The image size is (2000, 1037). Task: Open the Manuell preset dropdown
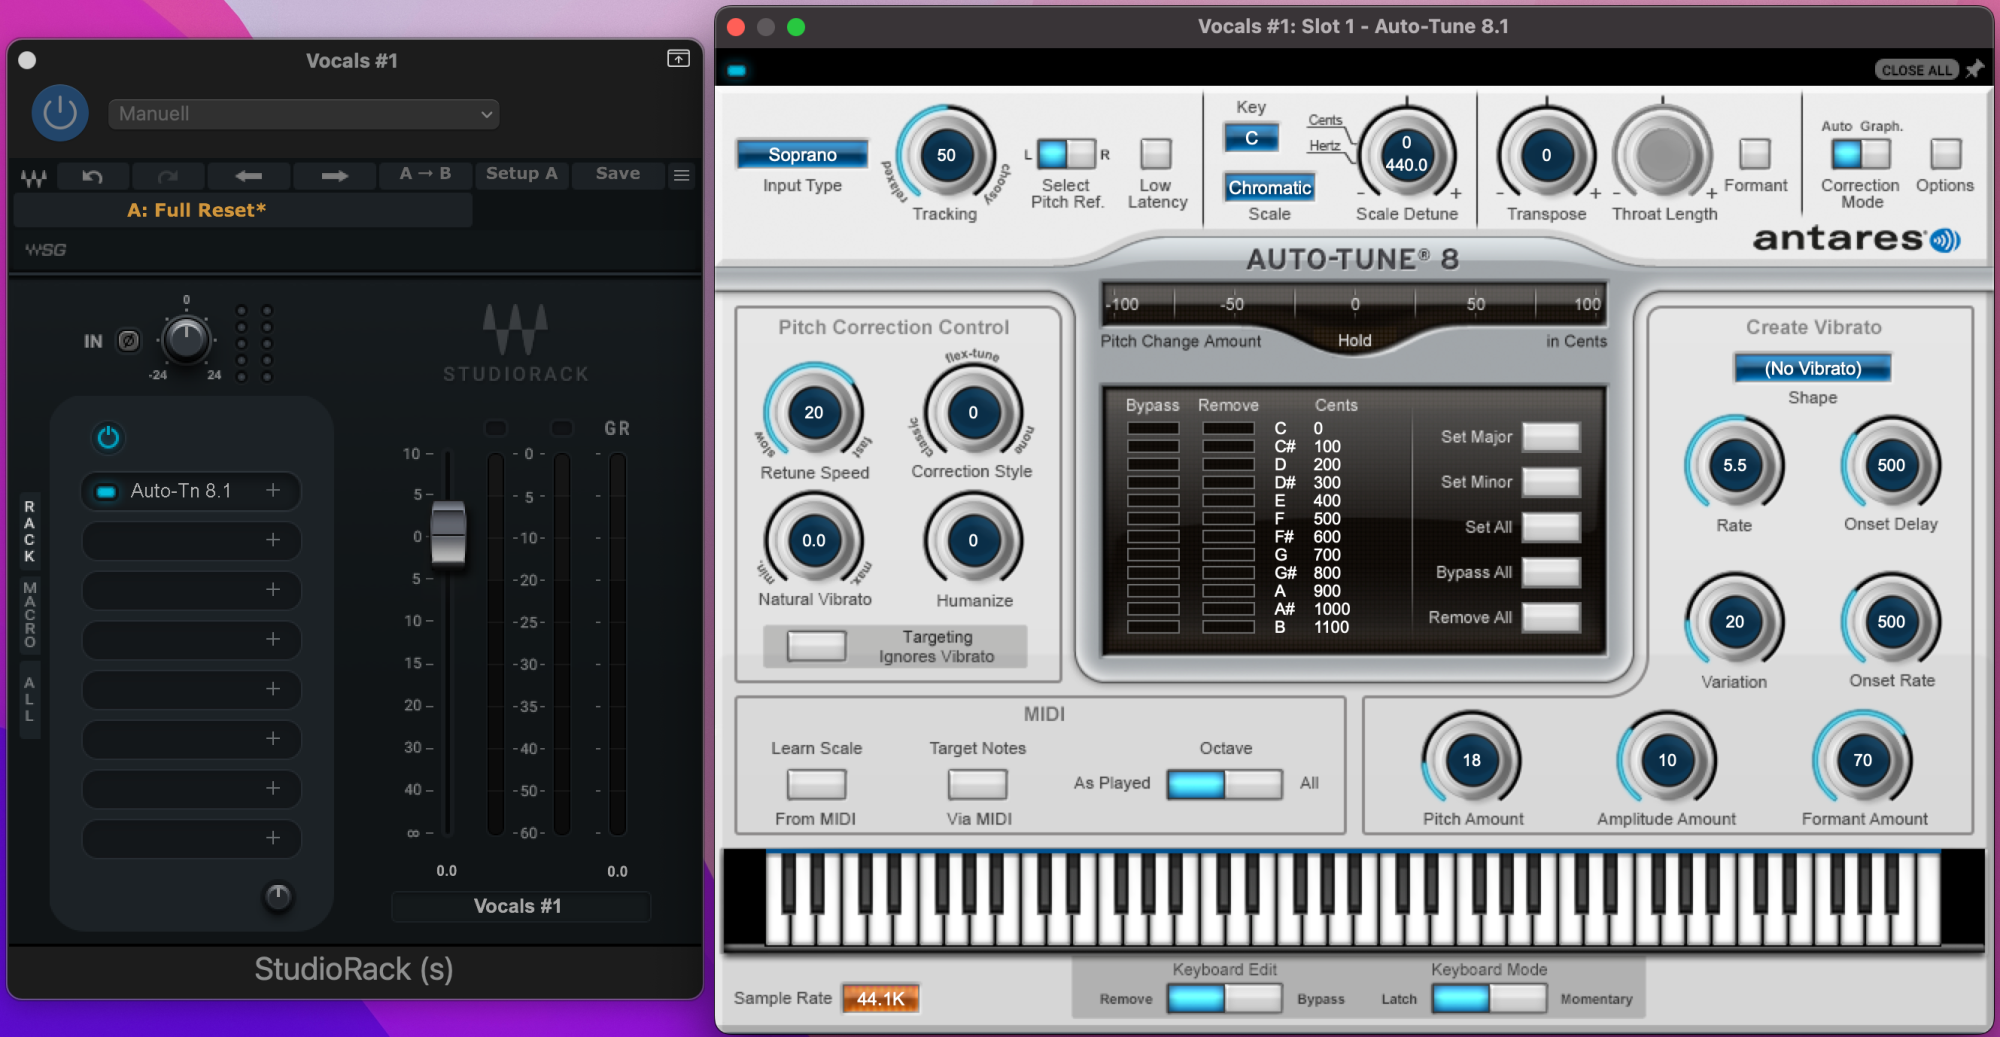pyautogui.click(x=304, y=114)
